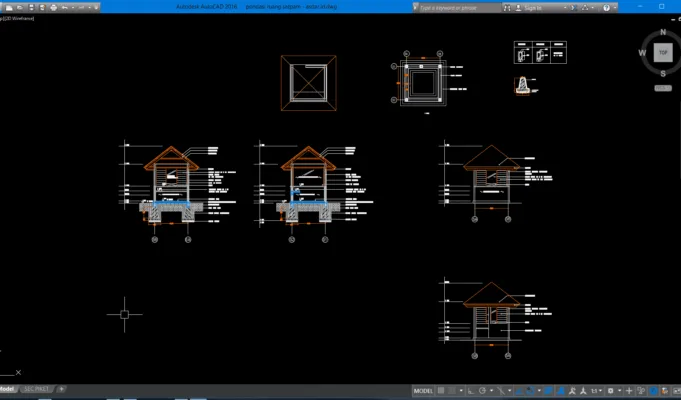Open the Help question mark icon
This screenshot has height=400, width=681.
tap(607, 8)
